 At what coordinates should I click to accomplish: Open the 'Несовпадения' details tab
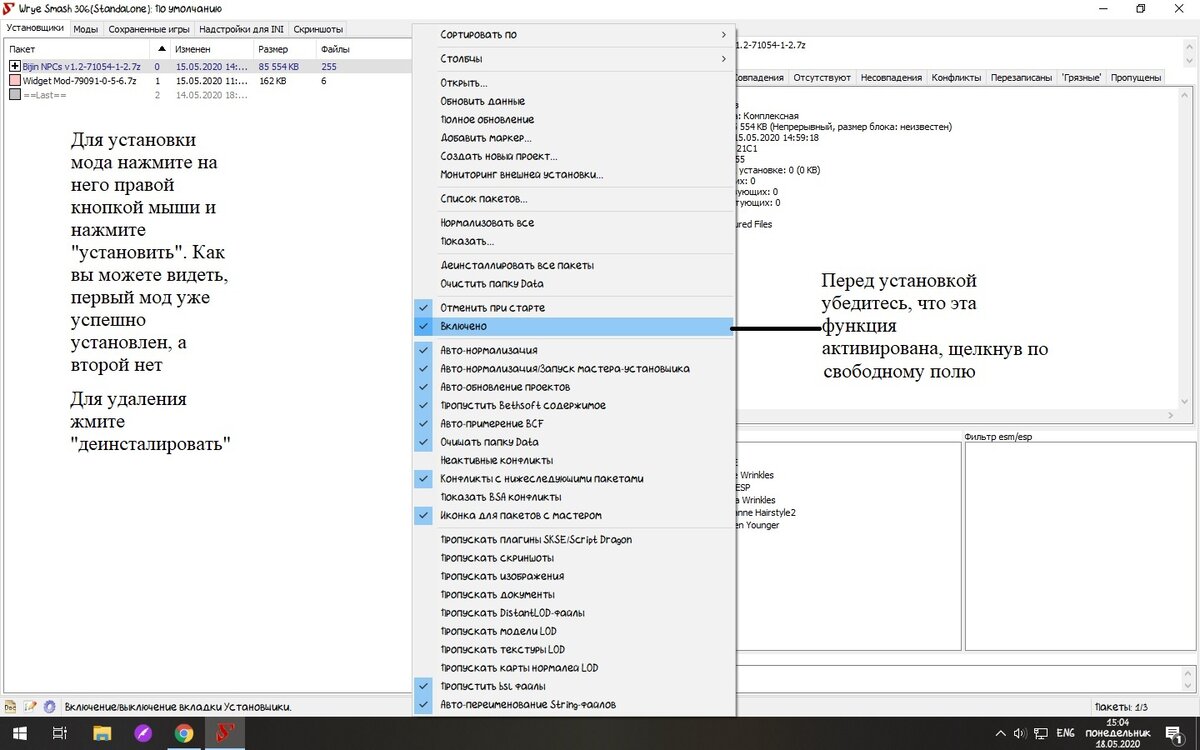coord(891,77)
